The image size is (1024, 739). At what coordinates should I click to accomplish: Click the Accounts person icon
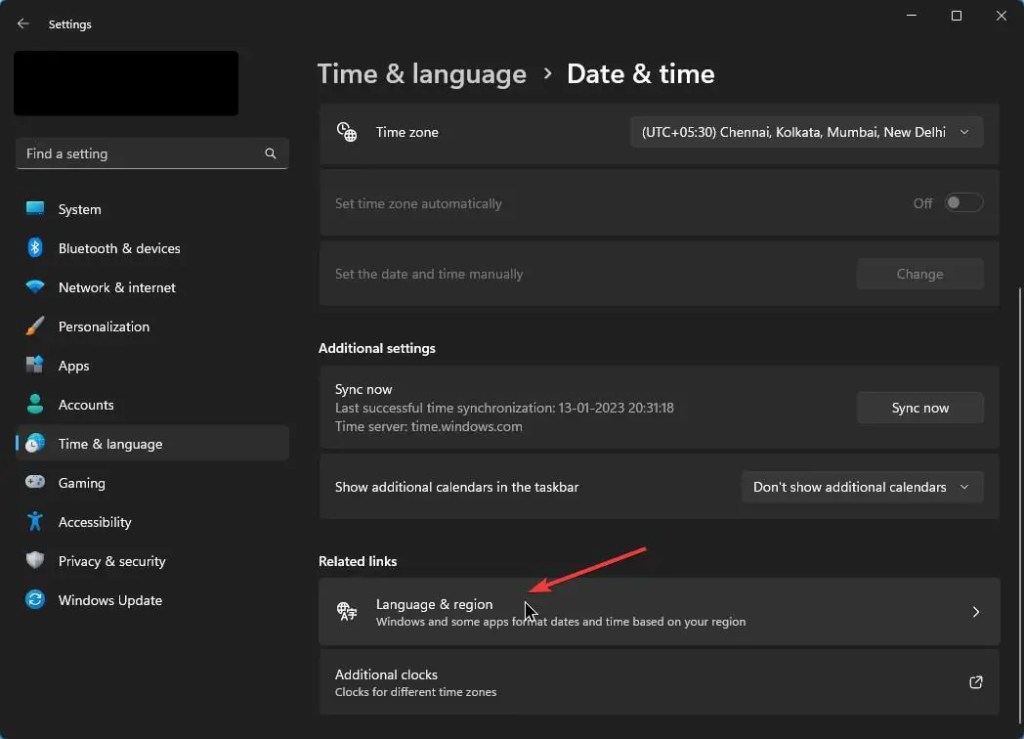pos(35,404)
